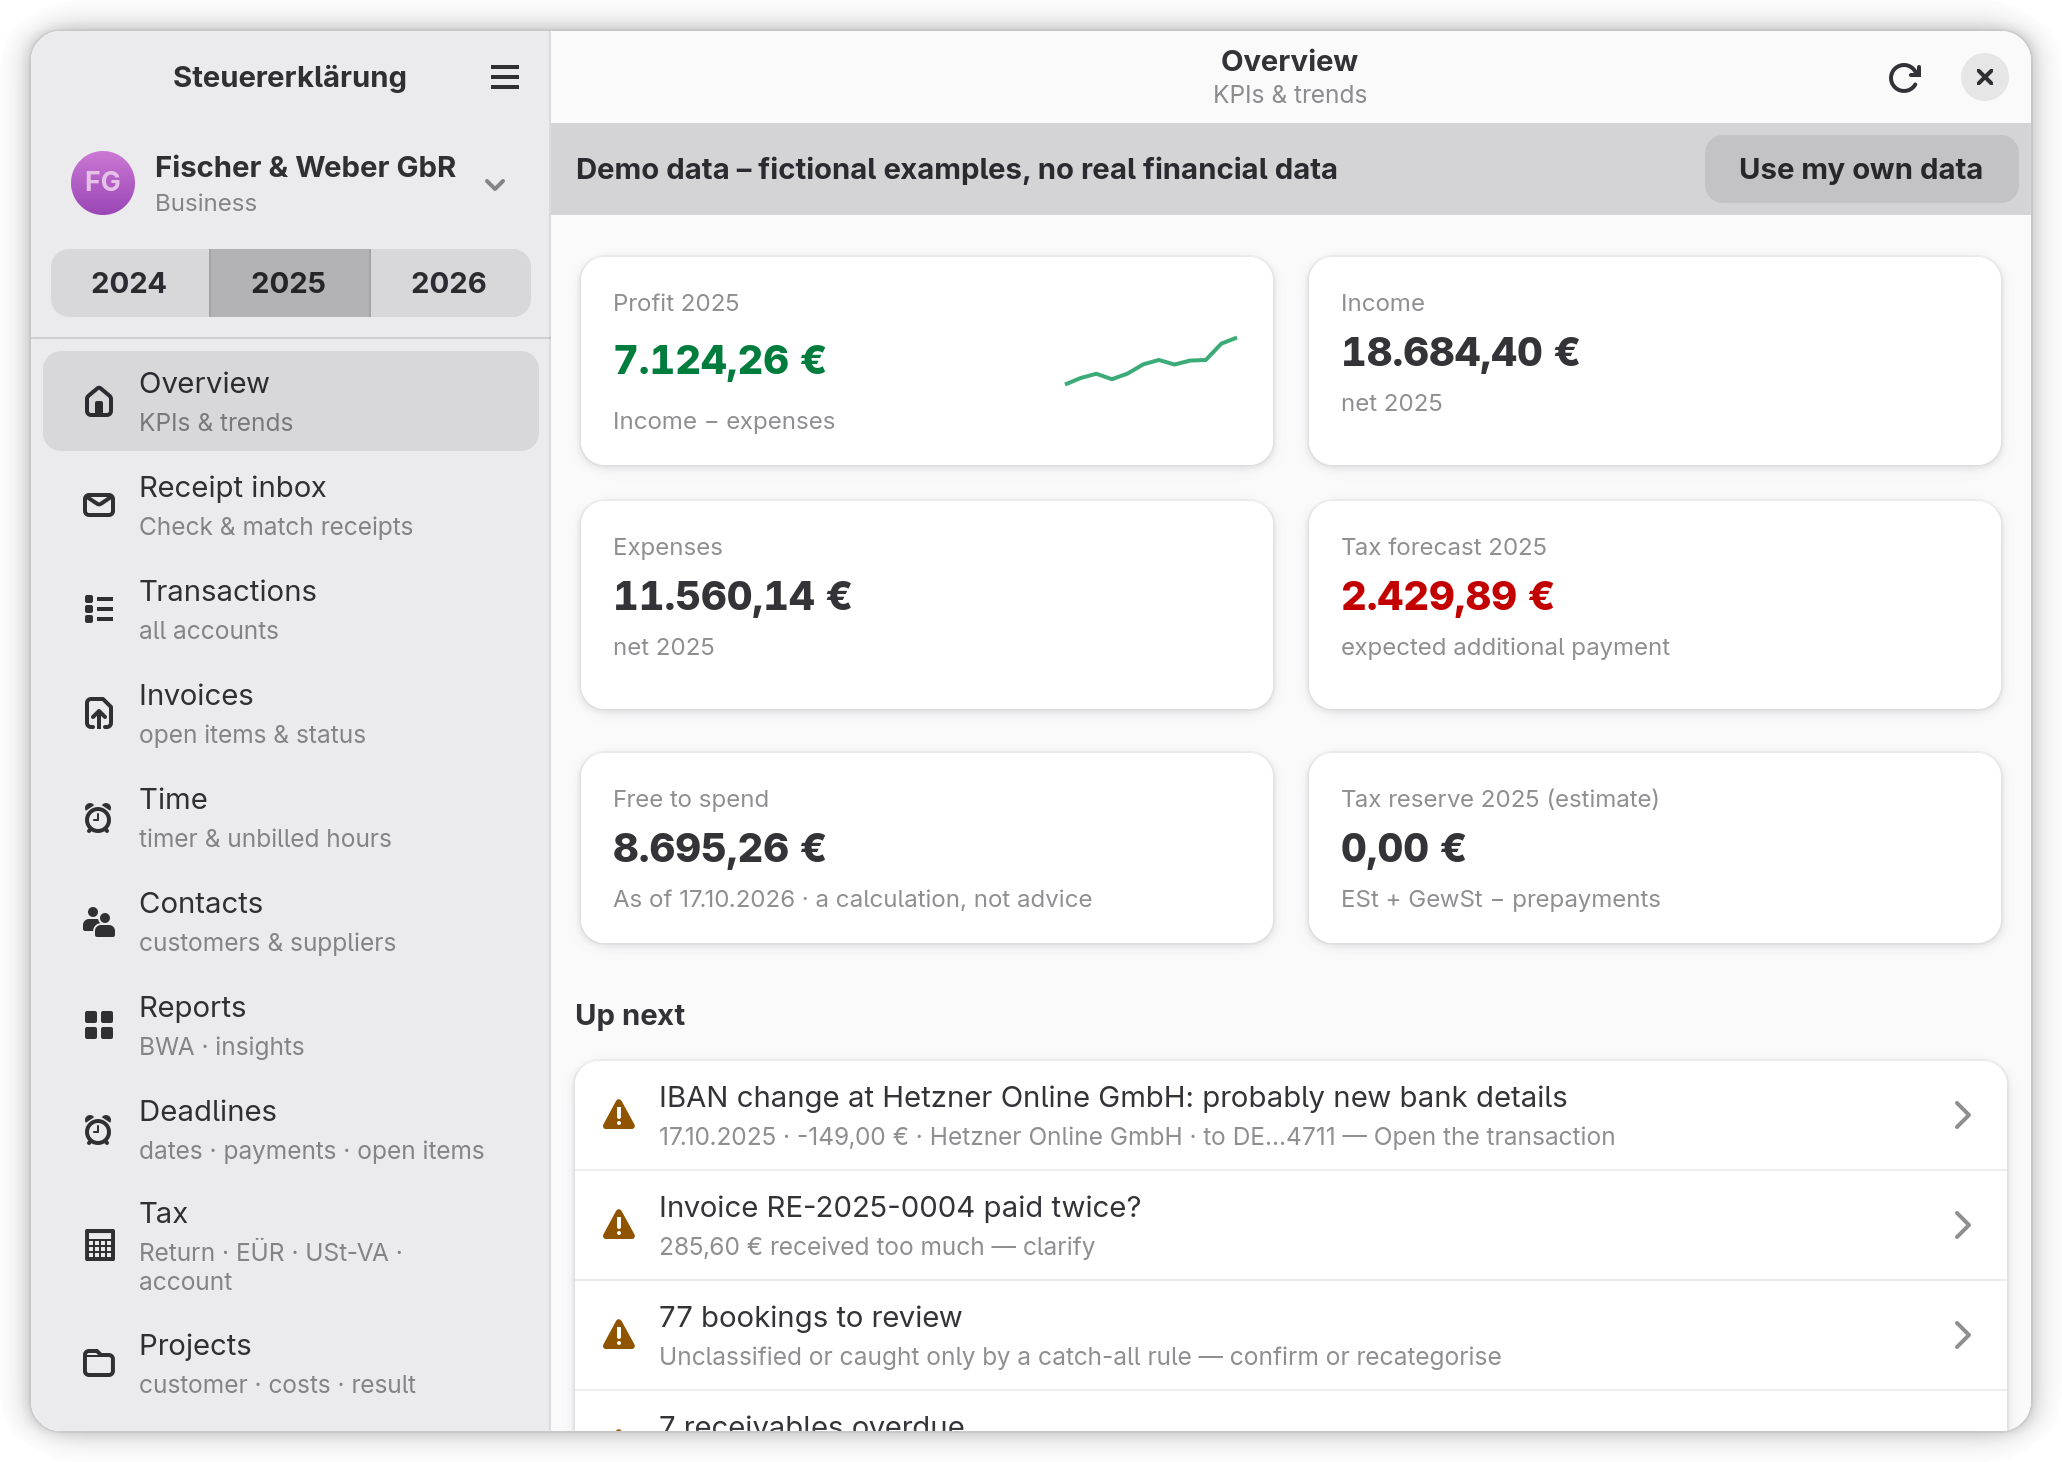Close the Overview window

click(x=1984, y=77)
